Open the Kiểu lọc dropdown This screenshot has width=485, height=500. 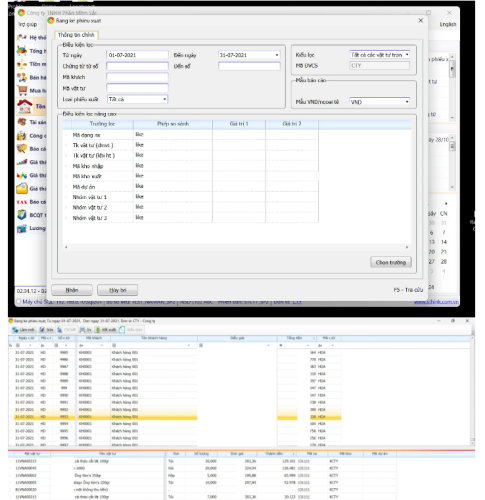click(407, 54)
